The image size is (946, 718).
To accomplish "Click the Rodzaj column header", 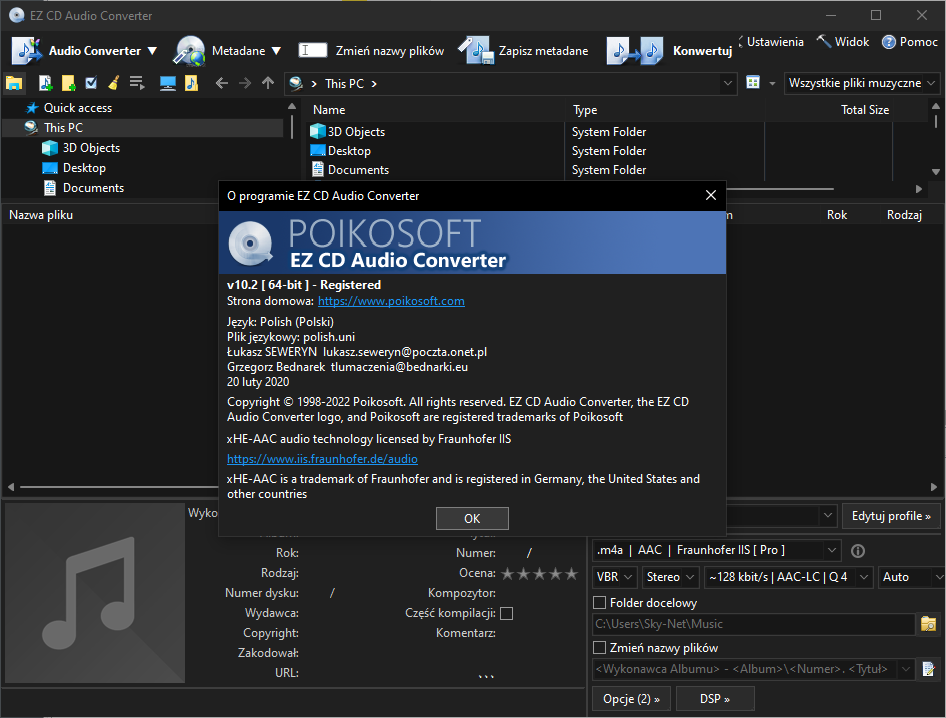I will pos(904,215).
